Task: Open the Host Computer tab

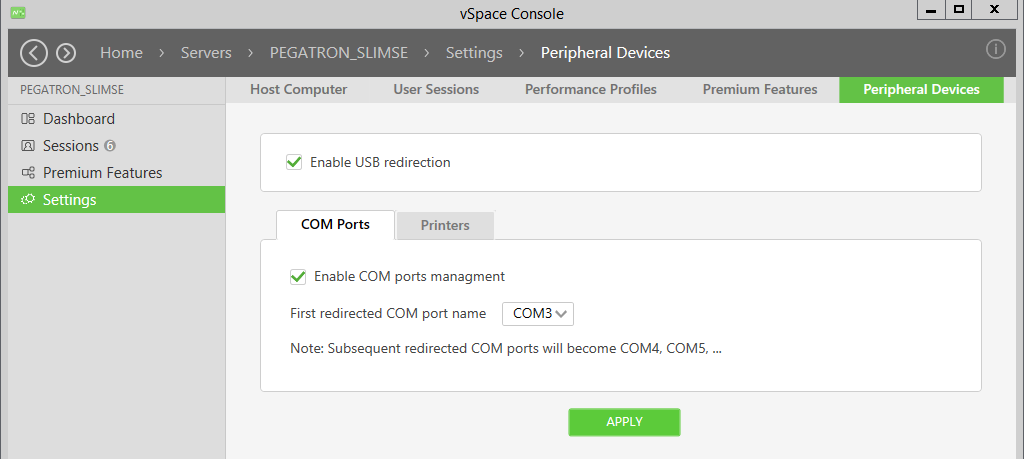Action: point(298,90)
